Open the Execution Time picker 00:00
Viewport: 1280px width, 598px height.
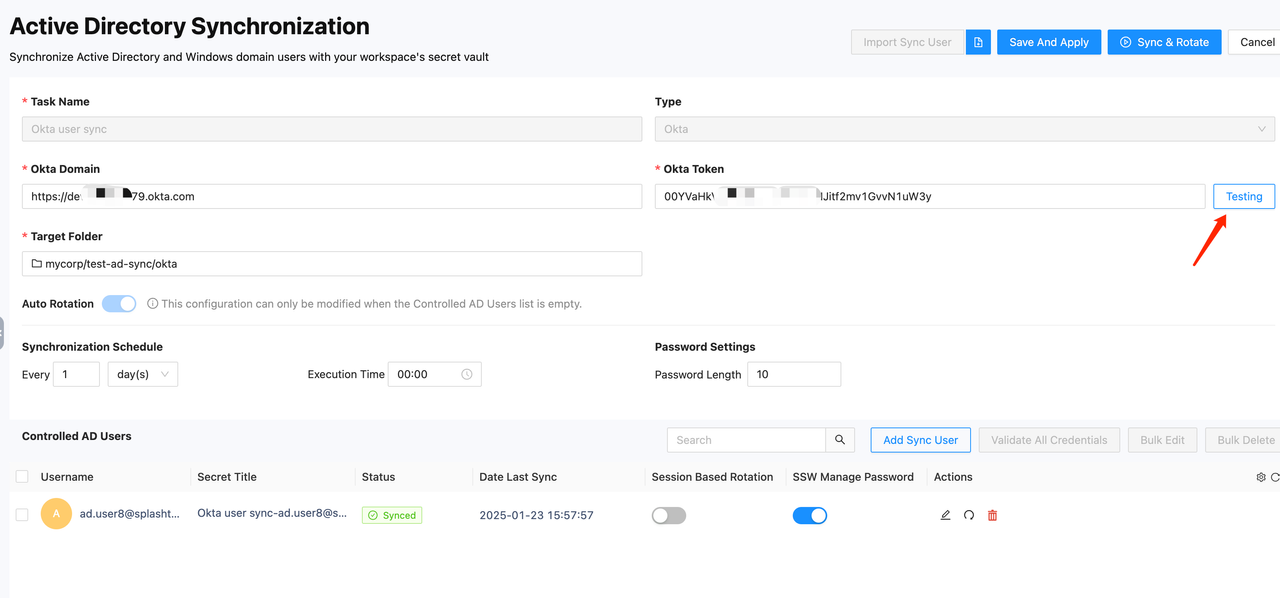pyautogui.click(x=435, y=374)
